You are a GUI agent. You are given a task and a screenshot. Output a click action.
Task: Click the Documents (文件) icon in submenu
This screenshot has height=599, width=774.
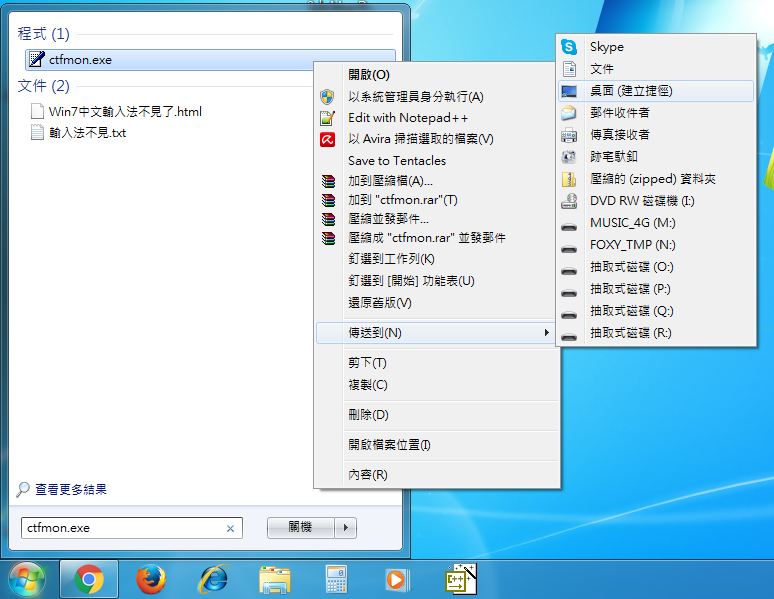569,69
